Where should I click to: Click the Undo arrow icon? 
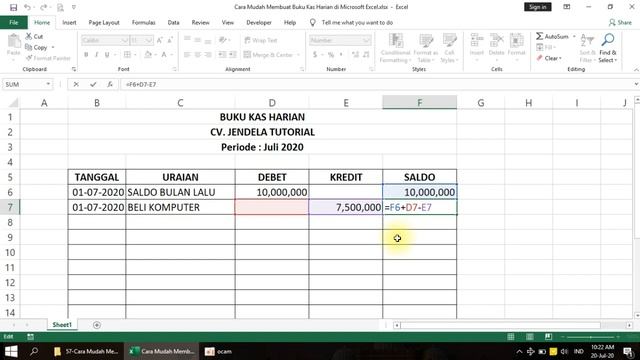pyautogui.click(x=27, y=7)
